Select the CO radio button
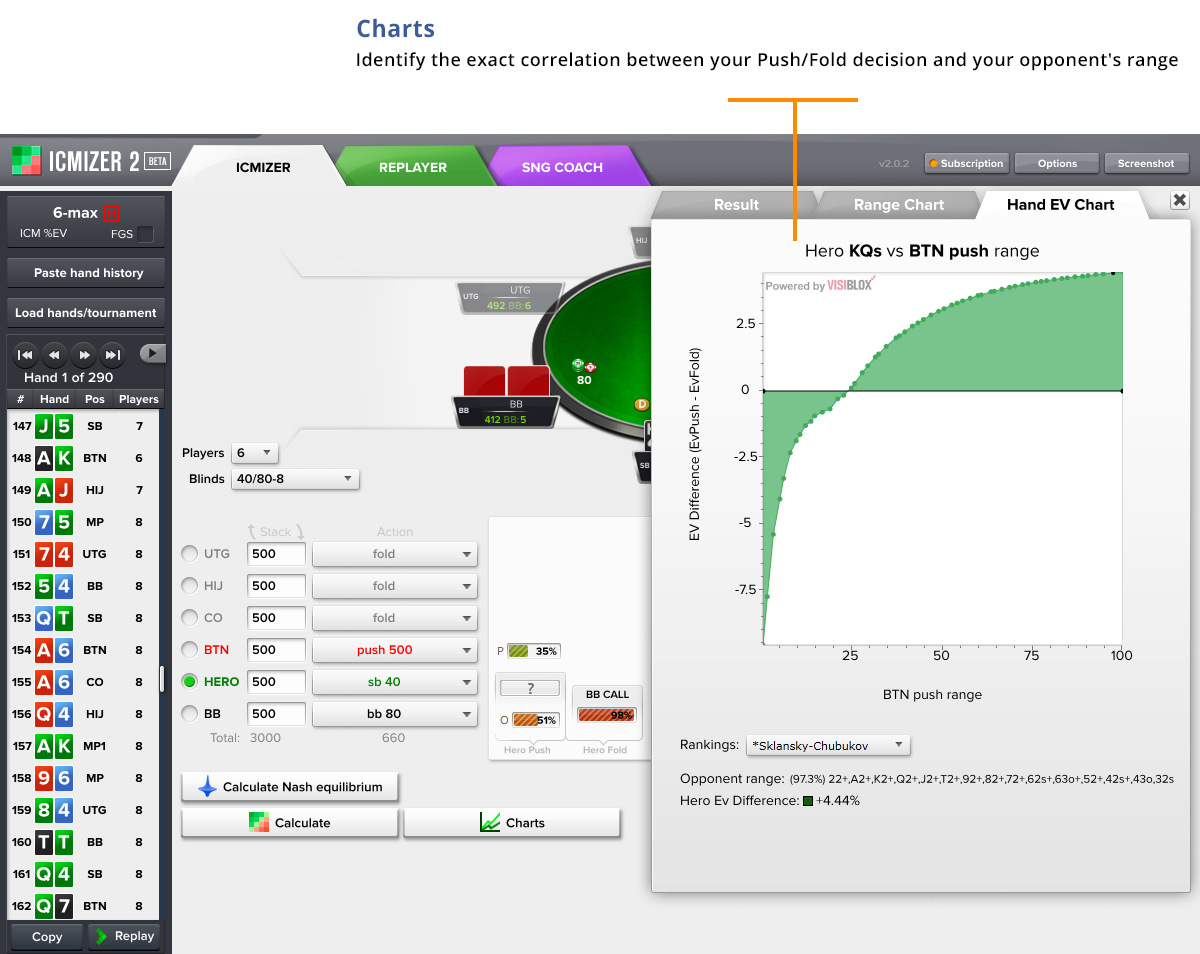 [x=189, y=618]
